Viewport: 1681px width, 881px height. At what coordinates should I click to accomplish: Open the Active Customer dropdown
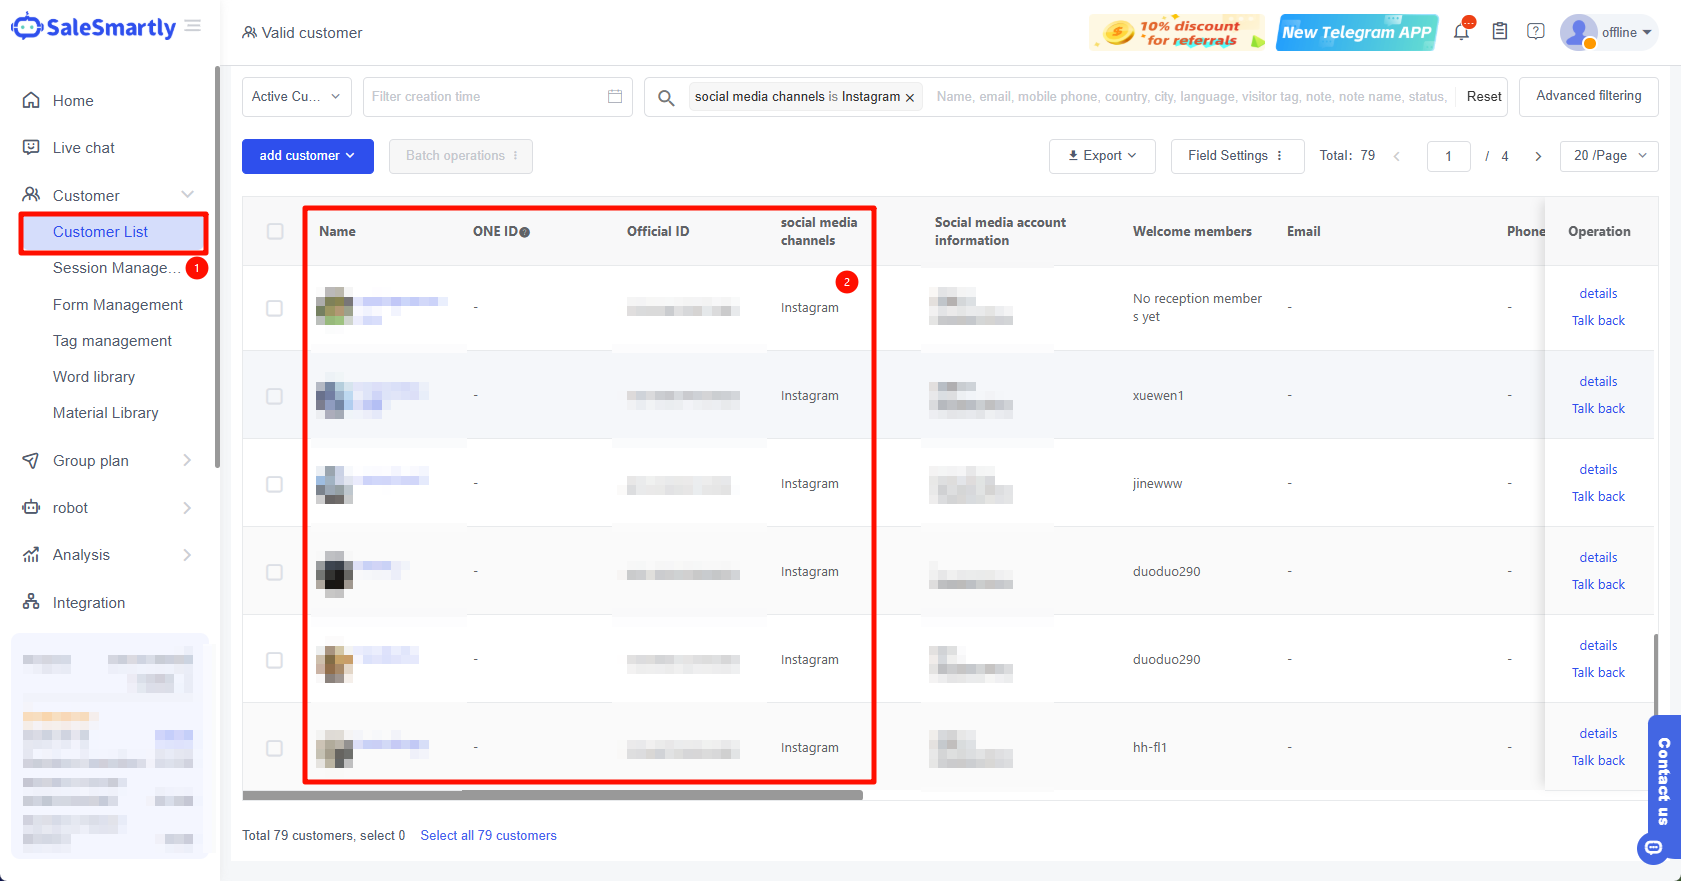(296, 97)
